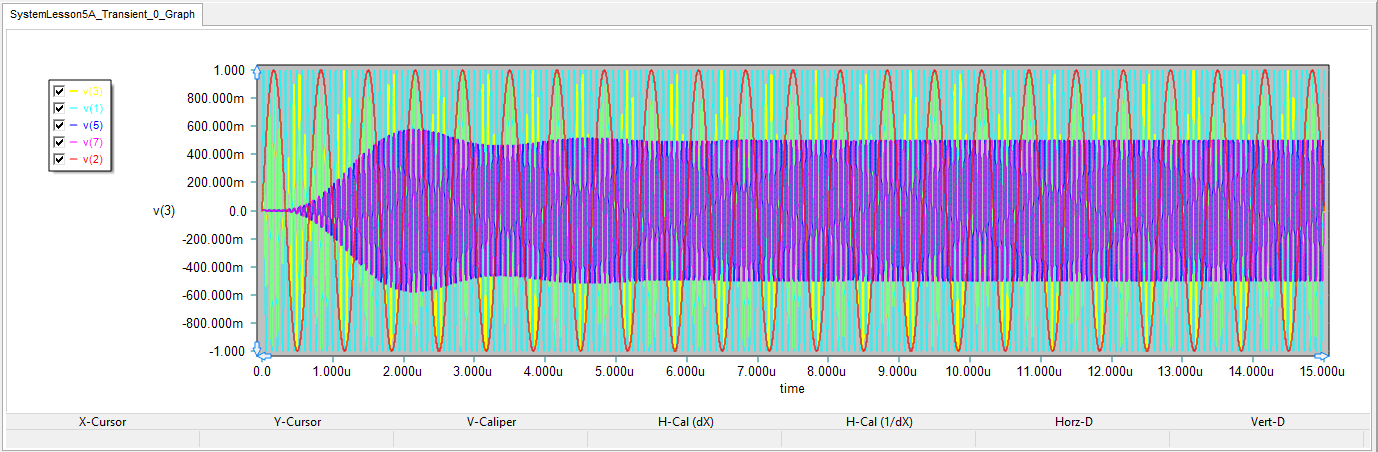Click the V-Caliper column header
The height and width of the screenshot is (452, 1378).
coord(491,422)
